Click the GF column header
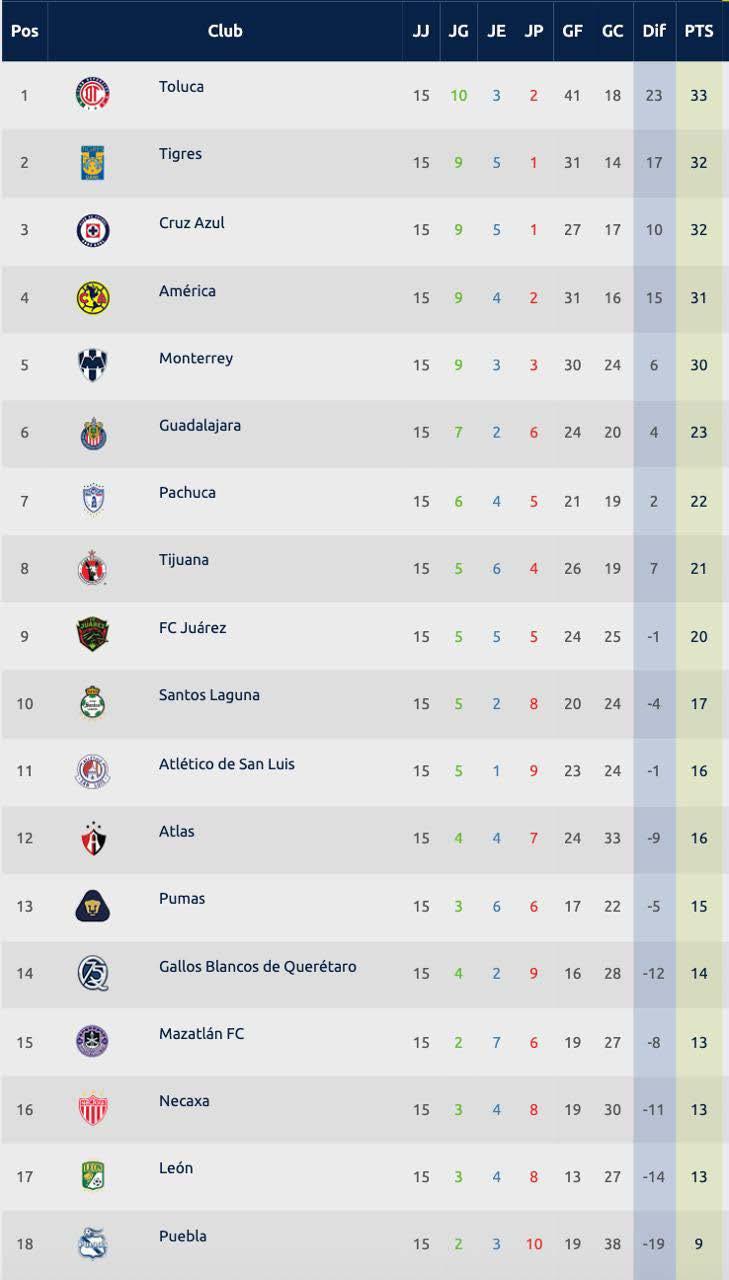The image size is (729, 1280). [x=572, y=31]
